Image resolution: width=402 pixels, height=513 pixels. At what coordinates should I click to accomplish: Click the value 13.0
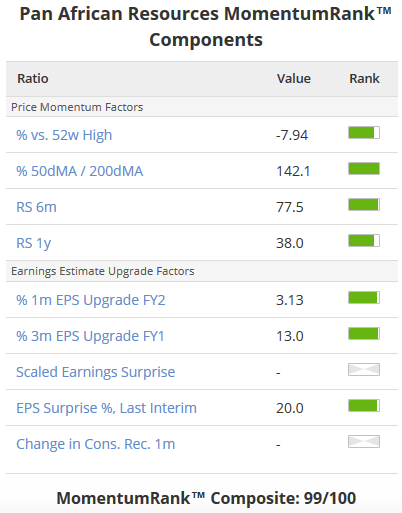290,336
